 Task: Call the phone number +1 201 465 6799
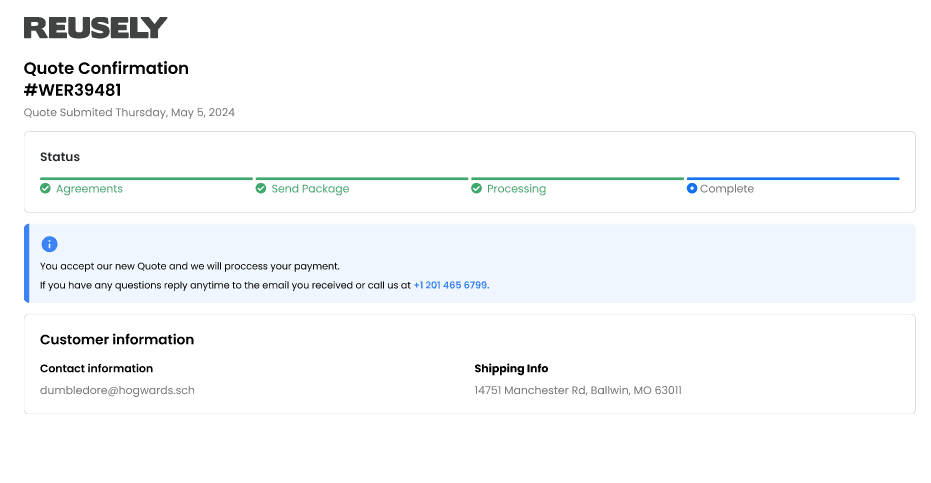[x=450, y=285]
